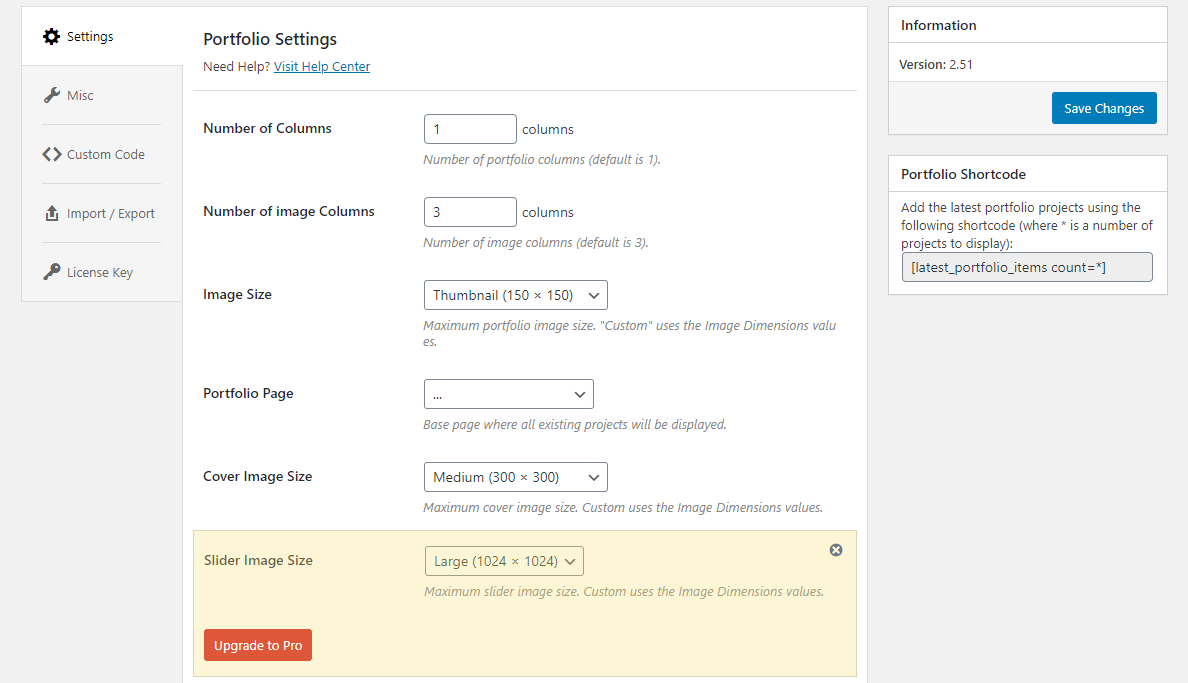The image size is (1188, 683).
Task: Open the Custom Code section
Action: click(x=101, y=154)
